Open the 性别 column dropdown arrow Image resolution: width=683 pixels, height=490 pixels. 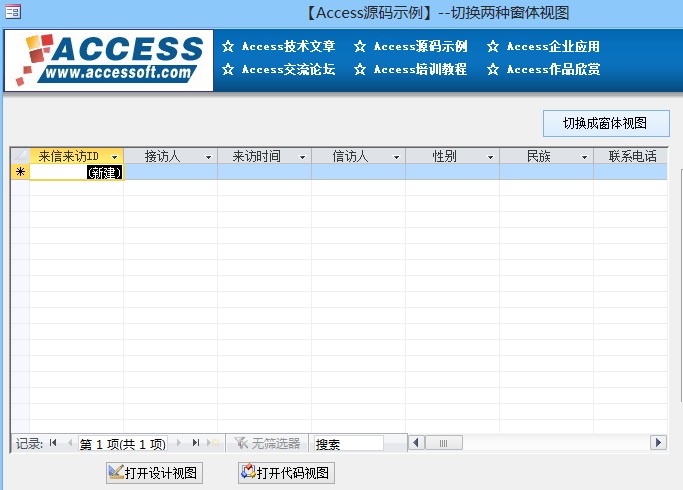[x=490, y=157]
